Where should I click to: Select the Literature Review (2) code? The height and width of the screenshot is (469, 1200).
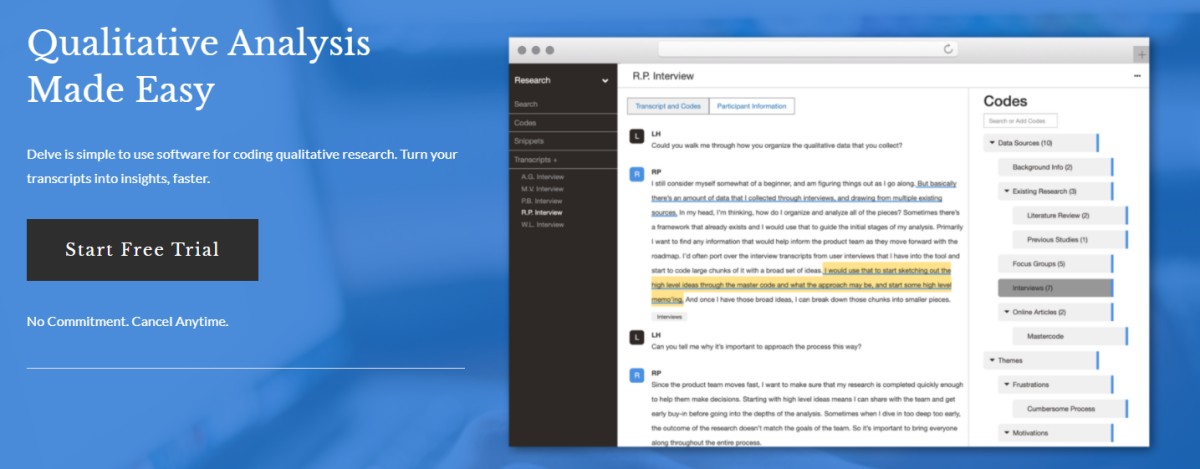(x=1069, y=215)
